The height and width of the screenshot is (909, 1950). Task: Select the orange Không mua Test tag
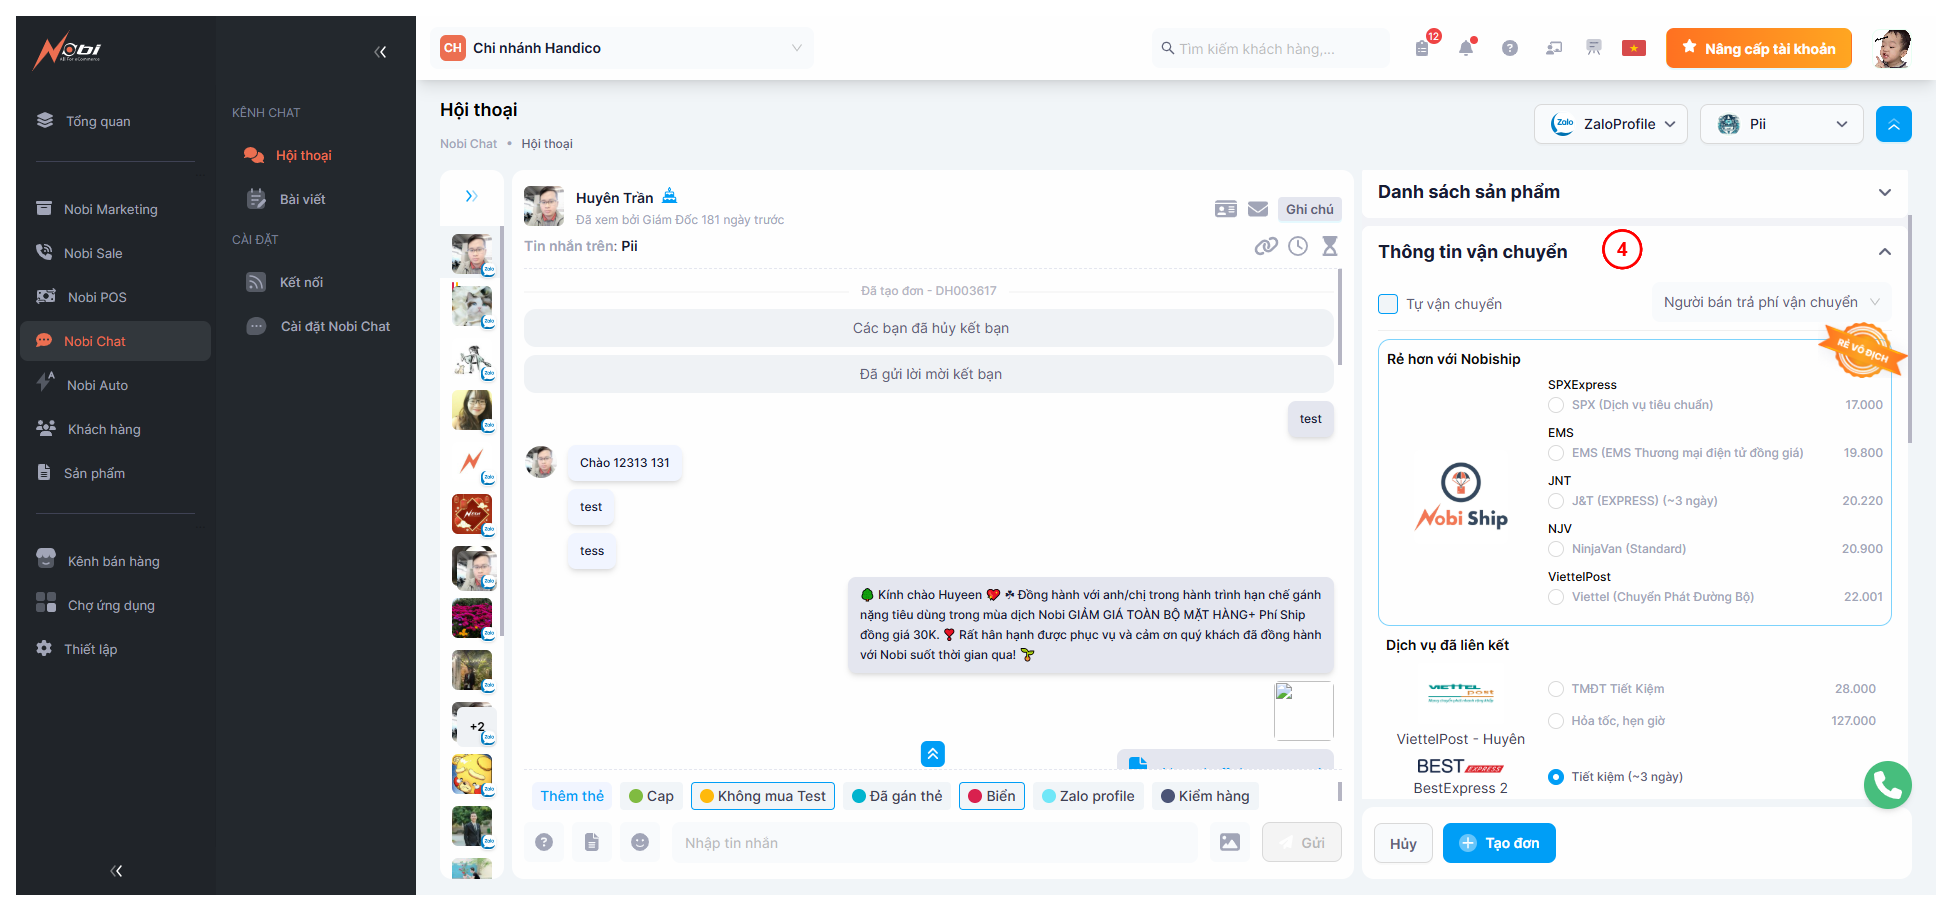tap(763, 796)
